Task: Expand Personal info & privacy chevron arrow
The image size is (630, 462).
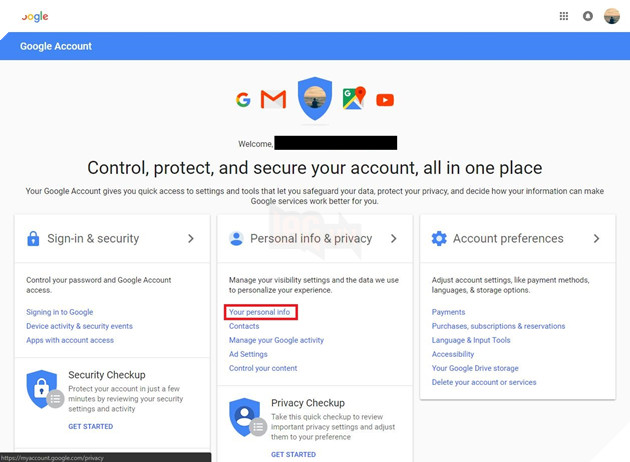Action: [394, 239]
